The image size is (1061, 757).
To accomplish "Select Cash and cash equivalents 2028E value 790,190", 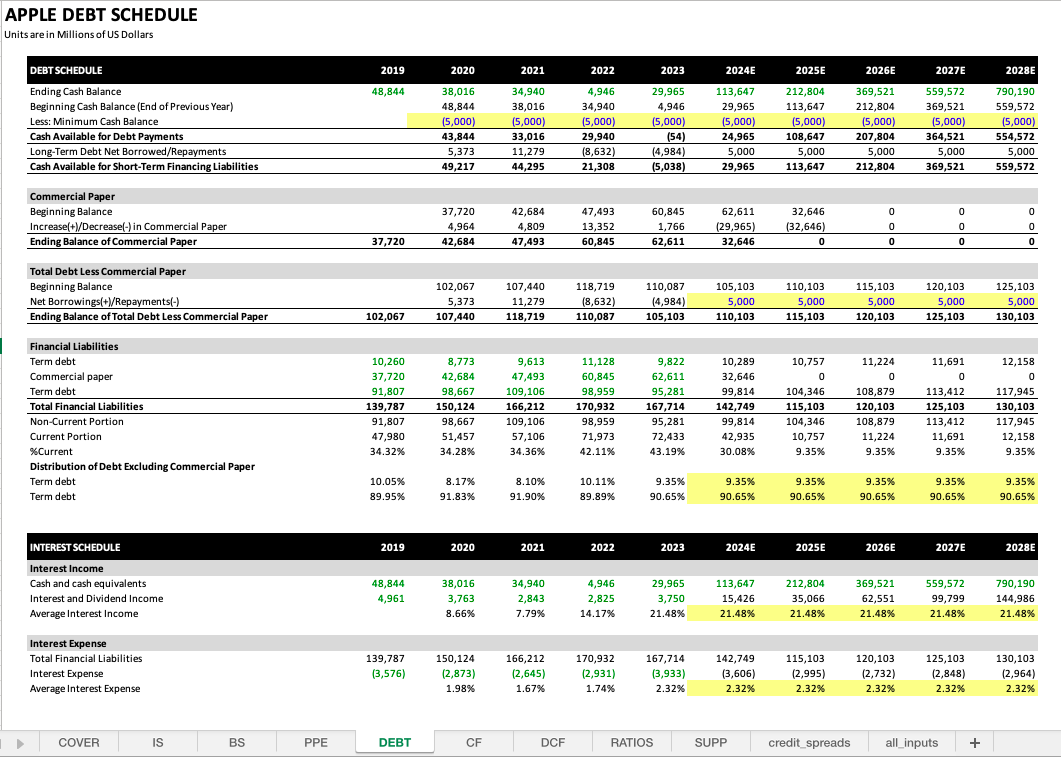I will coord(1014,584).
